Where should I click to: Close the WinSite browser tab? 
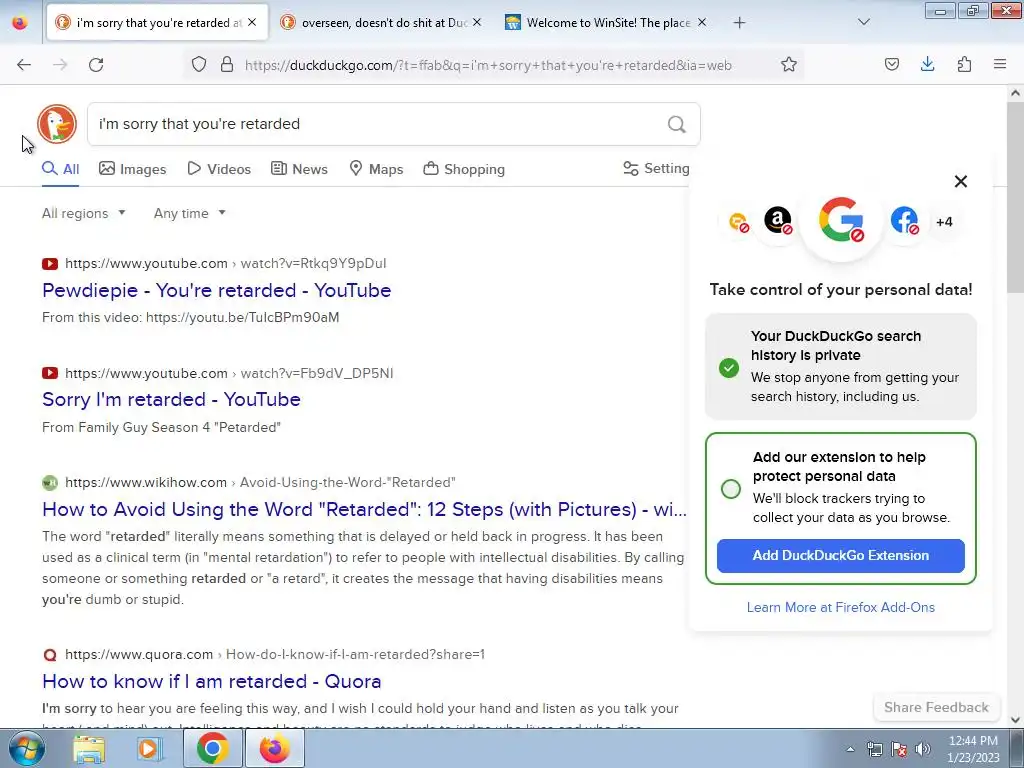tap(702, 22)
